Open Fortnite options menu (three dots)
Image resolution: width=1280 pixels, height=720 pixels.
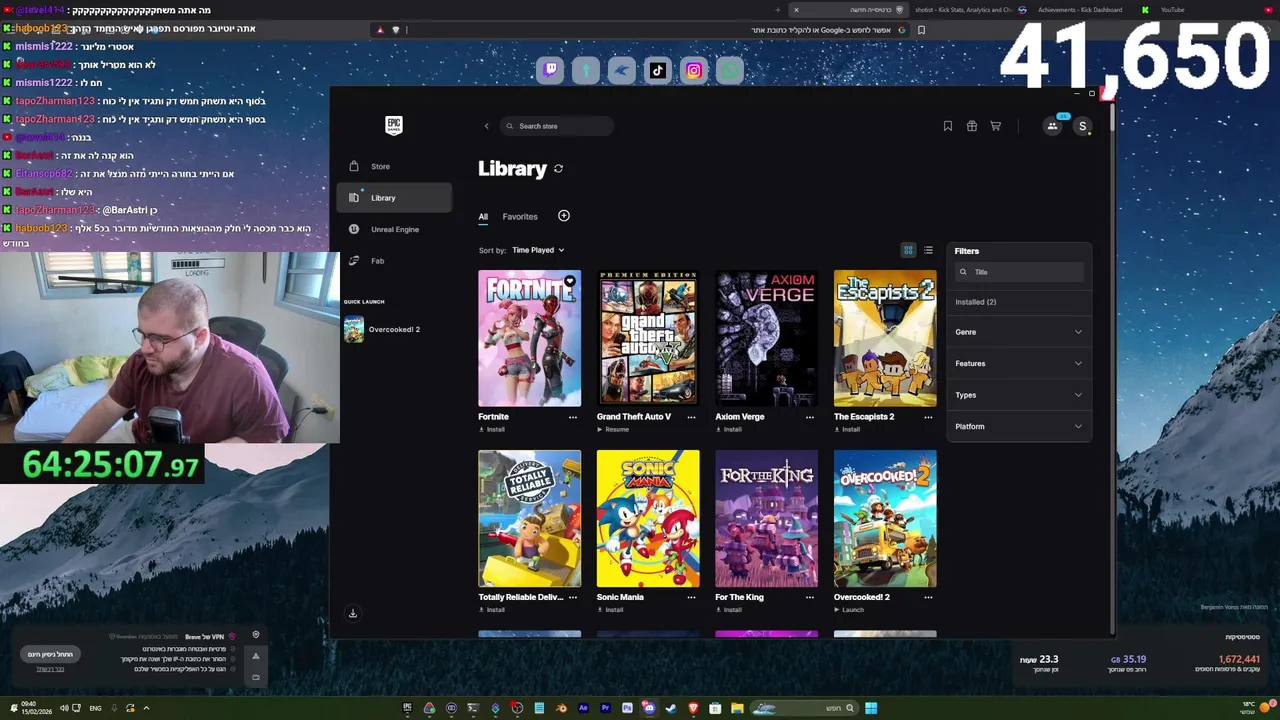coord(573,417)
